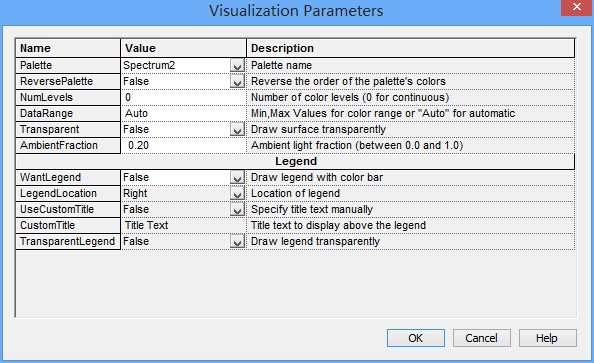The image size is (594, 363).
Task: Click the Cancel button
Action: [481, 338]
